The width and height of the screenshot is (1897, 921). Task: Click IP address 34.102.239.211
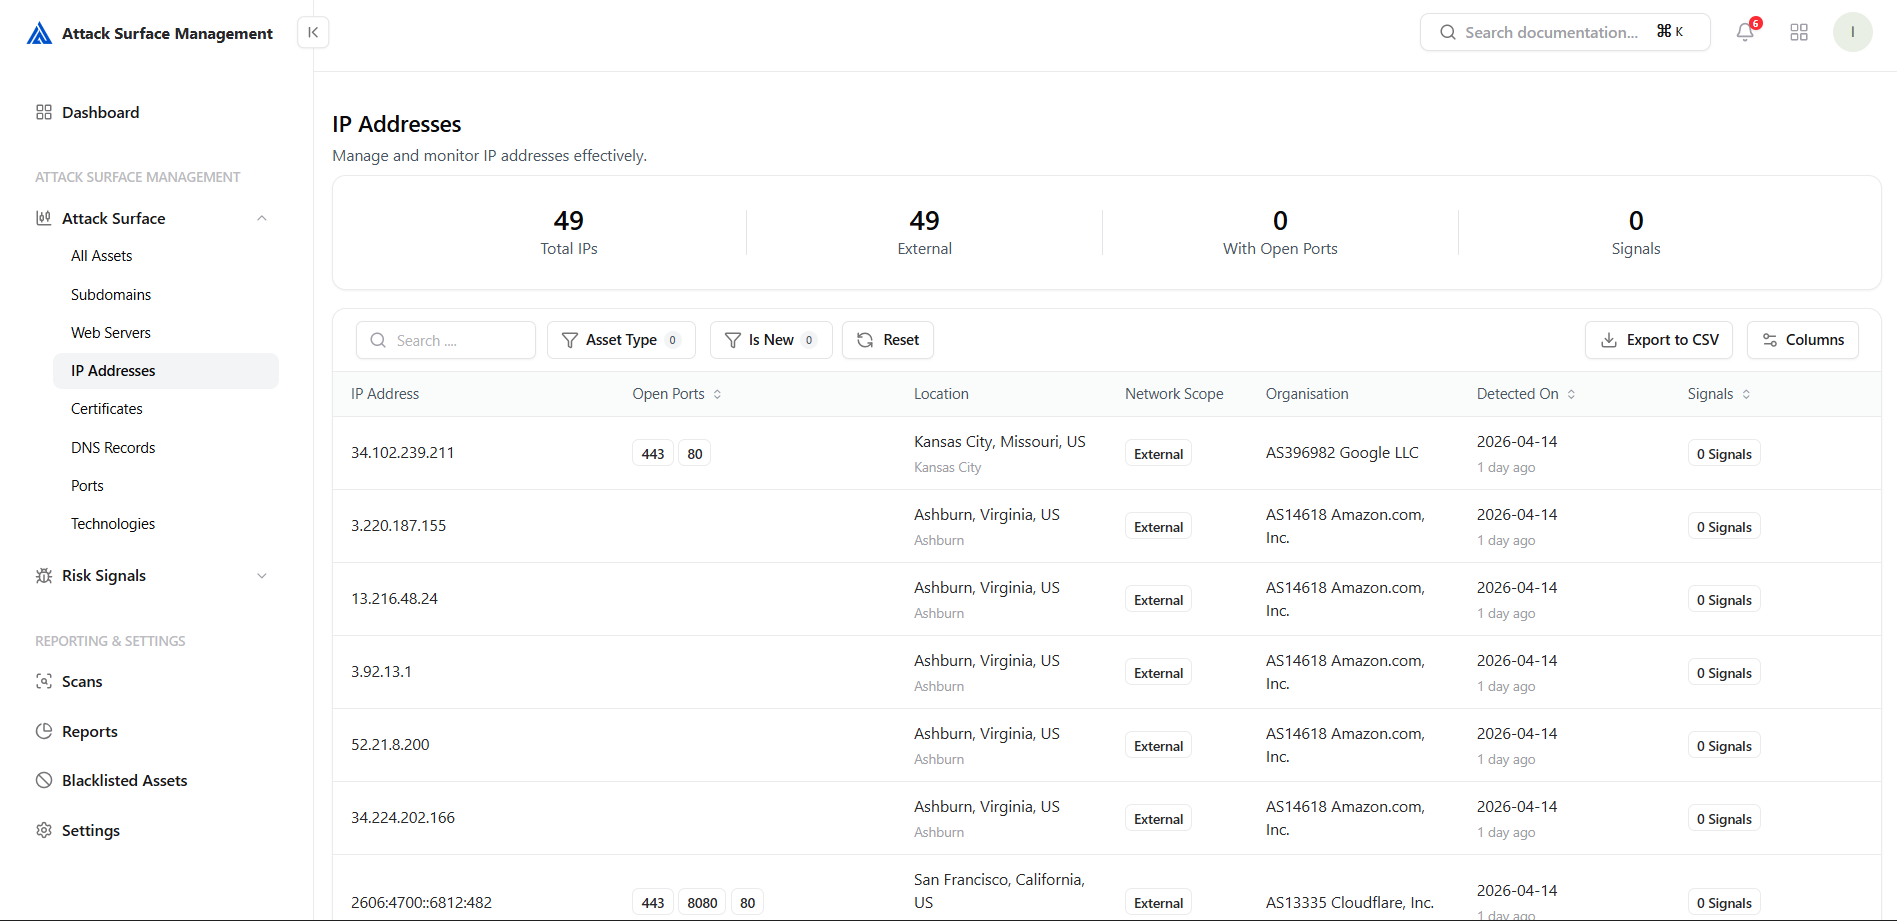[x=403, y=453]
